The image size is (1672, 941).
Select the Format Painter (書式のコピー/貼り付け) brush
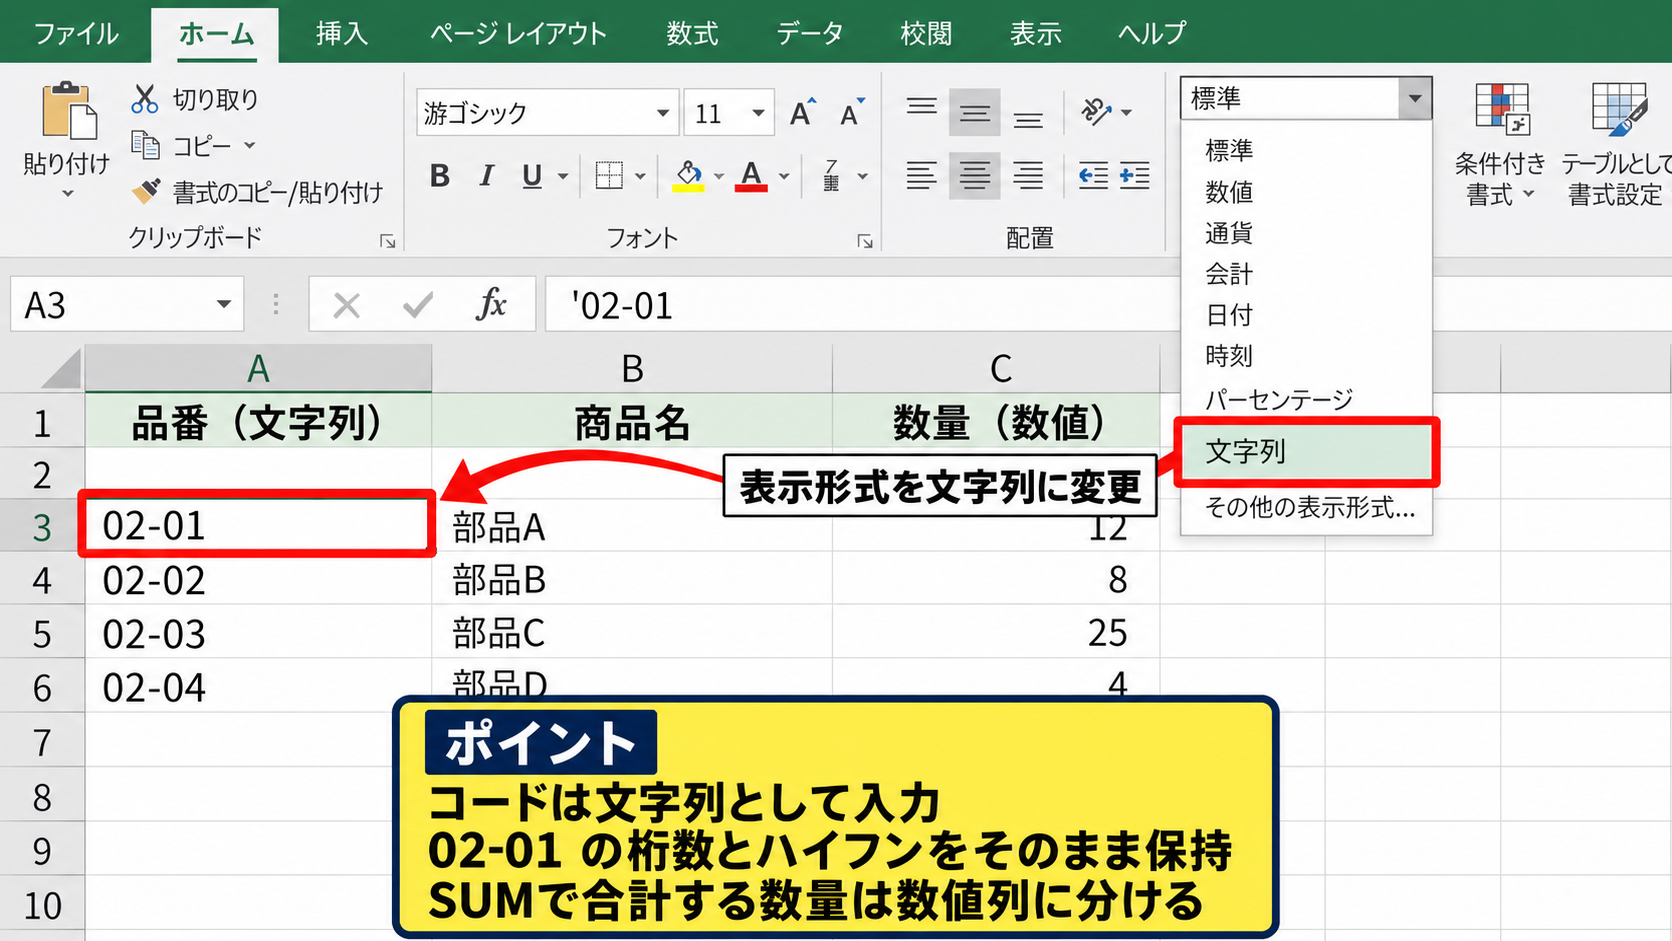[x=146, y=191]
